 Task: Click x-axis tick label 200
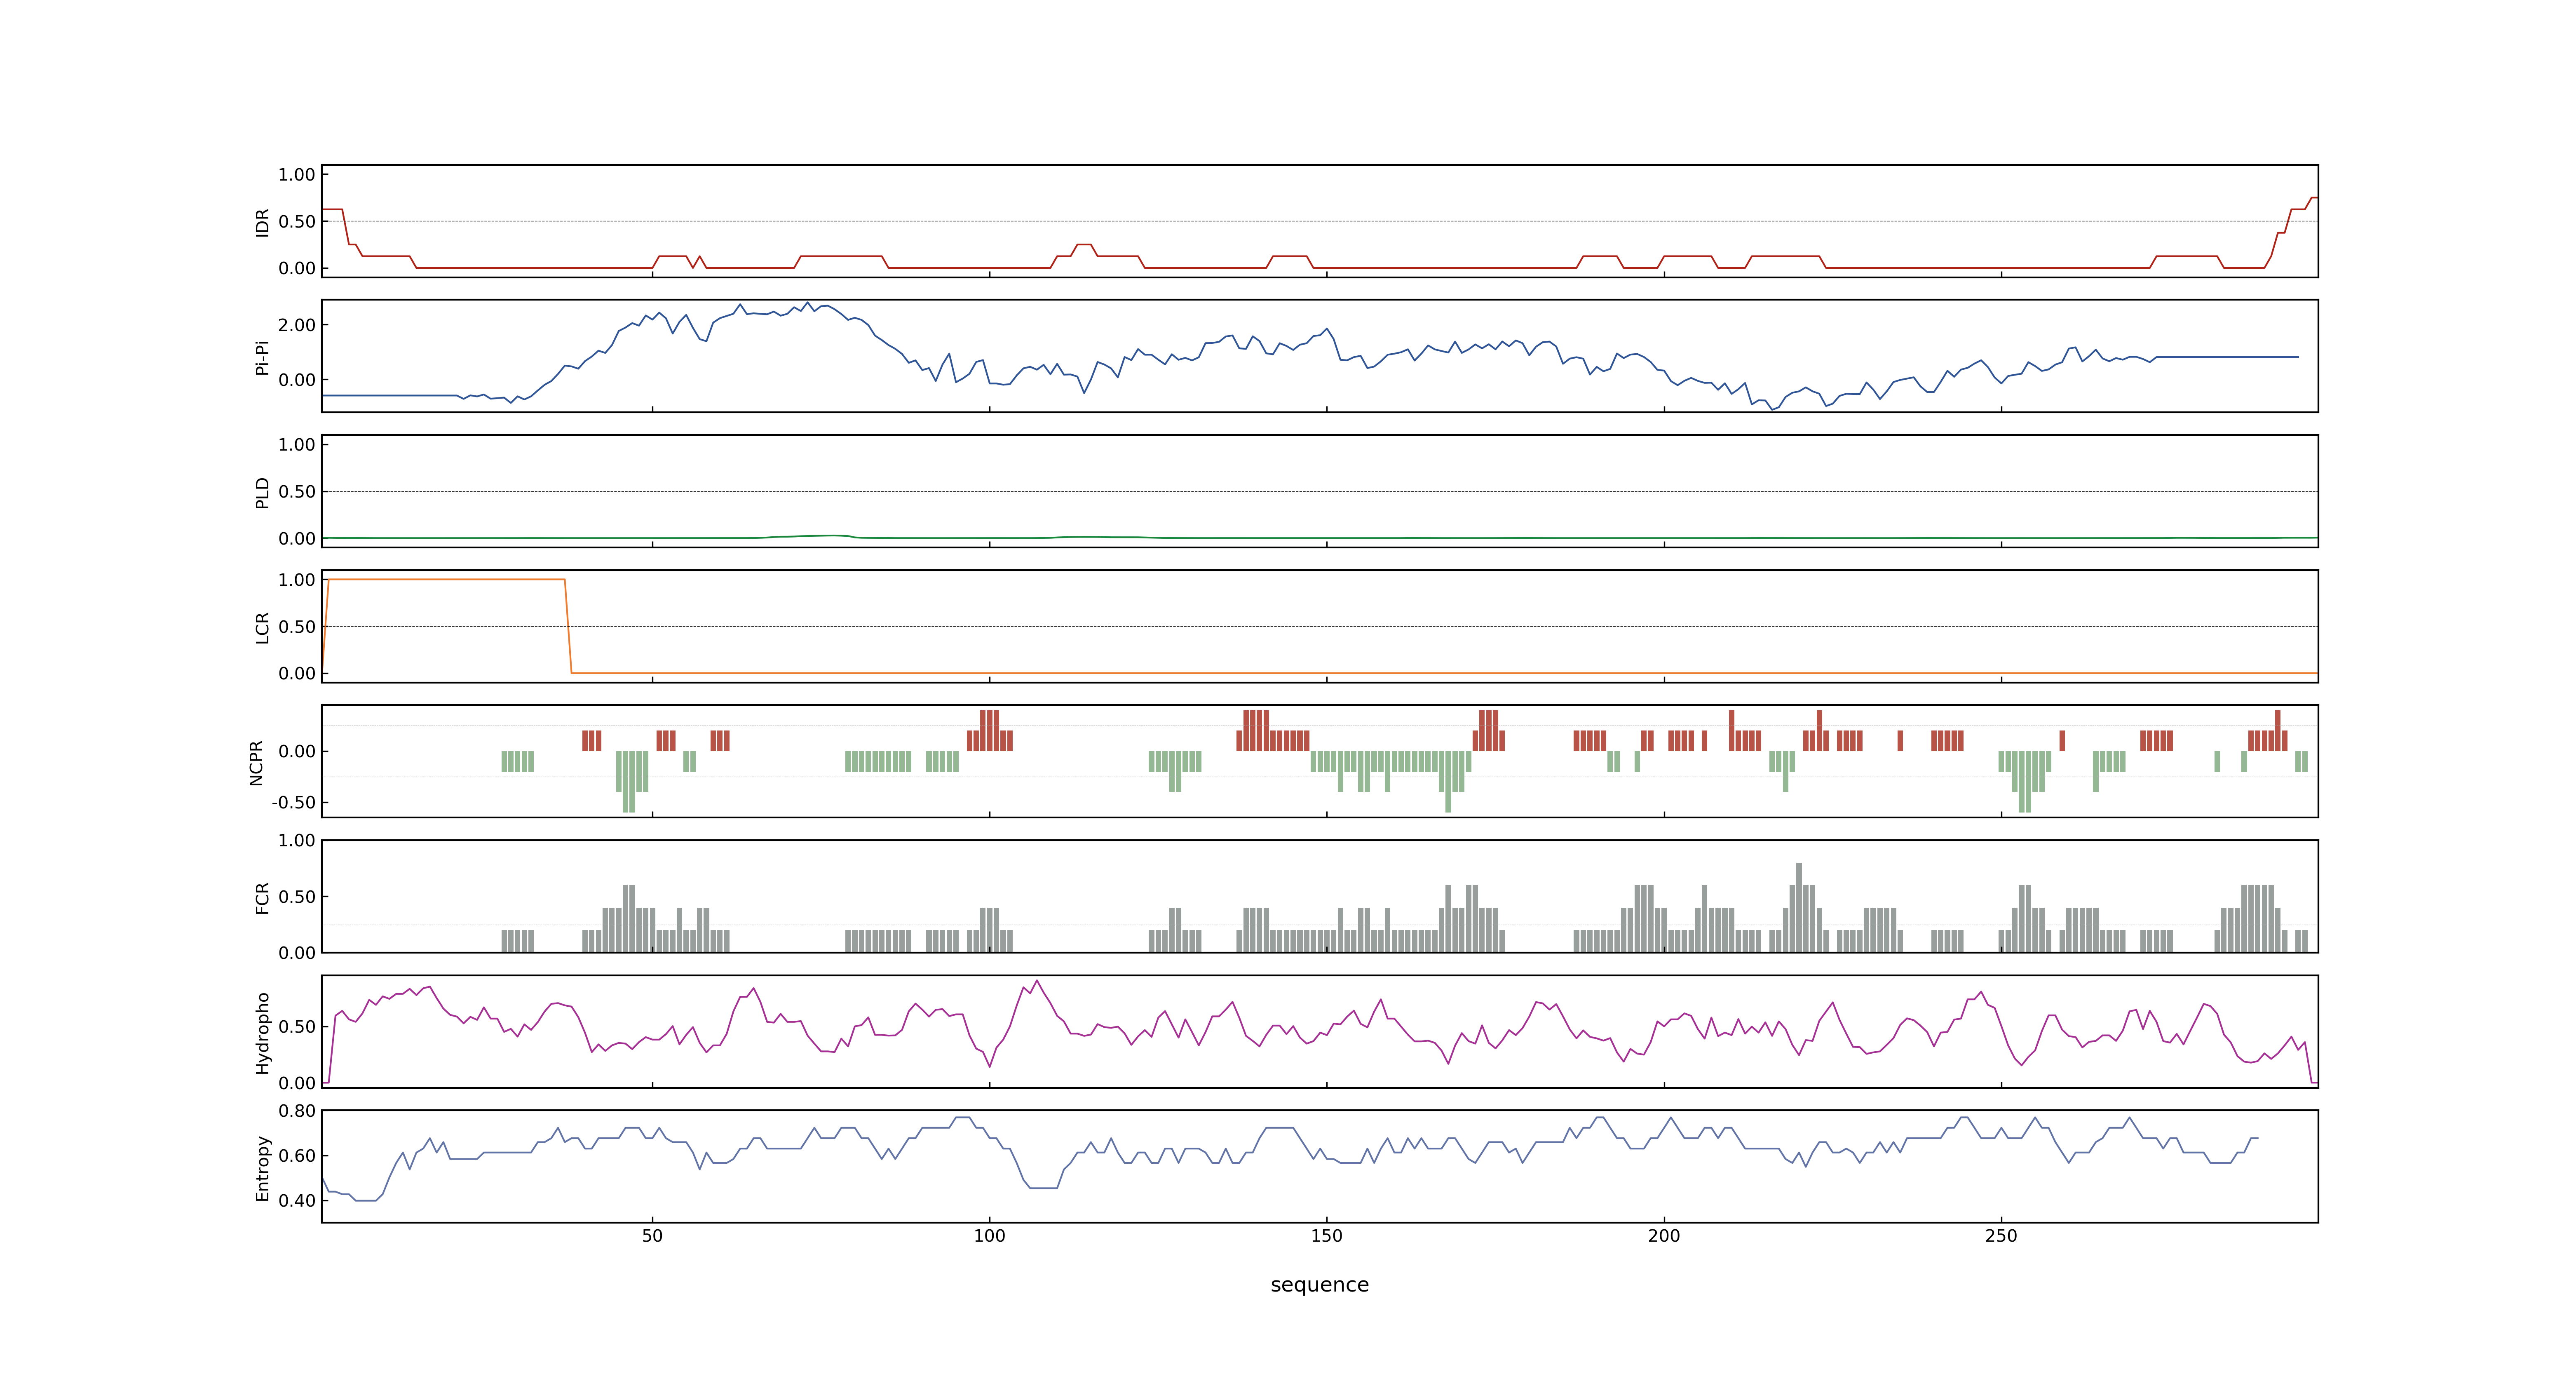pyautogui.click(x=1664, y=1236)
